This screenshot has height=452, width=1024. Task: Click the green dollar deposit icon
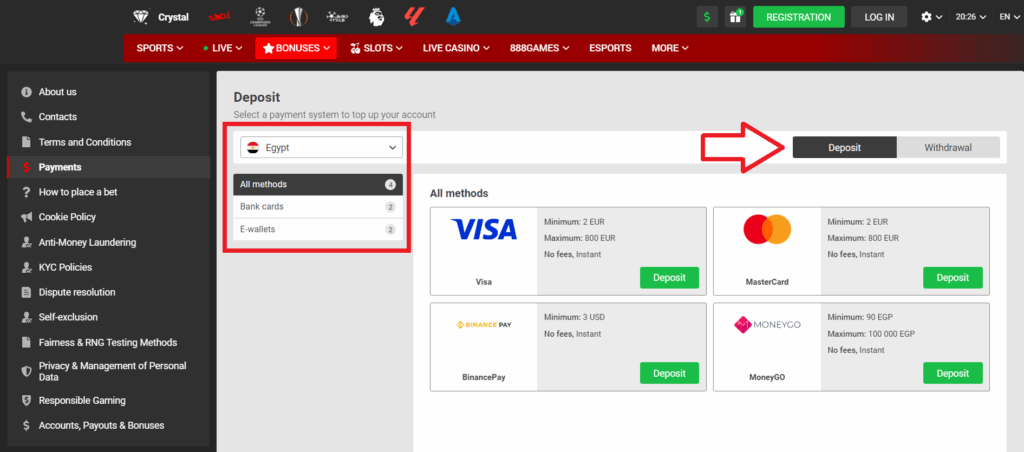707,17
